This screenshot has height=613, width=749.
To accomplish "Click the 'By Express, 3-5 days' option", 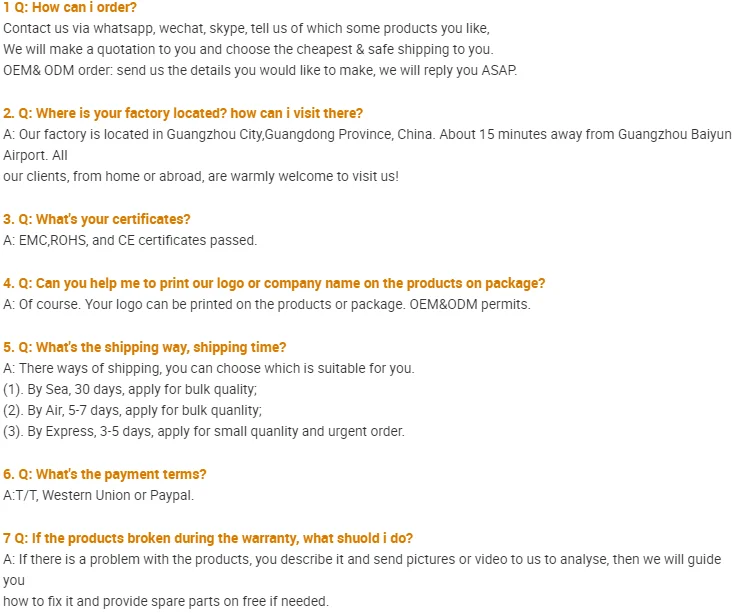I will click(203, 431).
